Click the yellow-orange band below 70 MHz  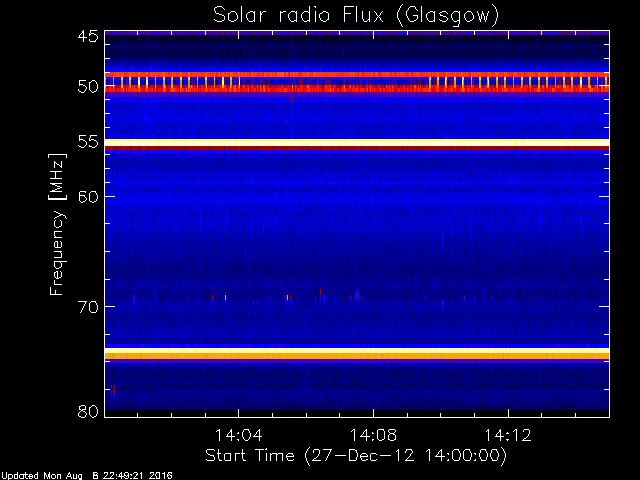[x=357, y=353]
